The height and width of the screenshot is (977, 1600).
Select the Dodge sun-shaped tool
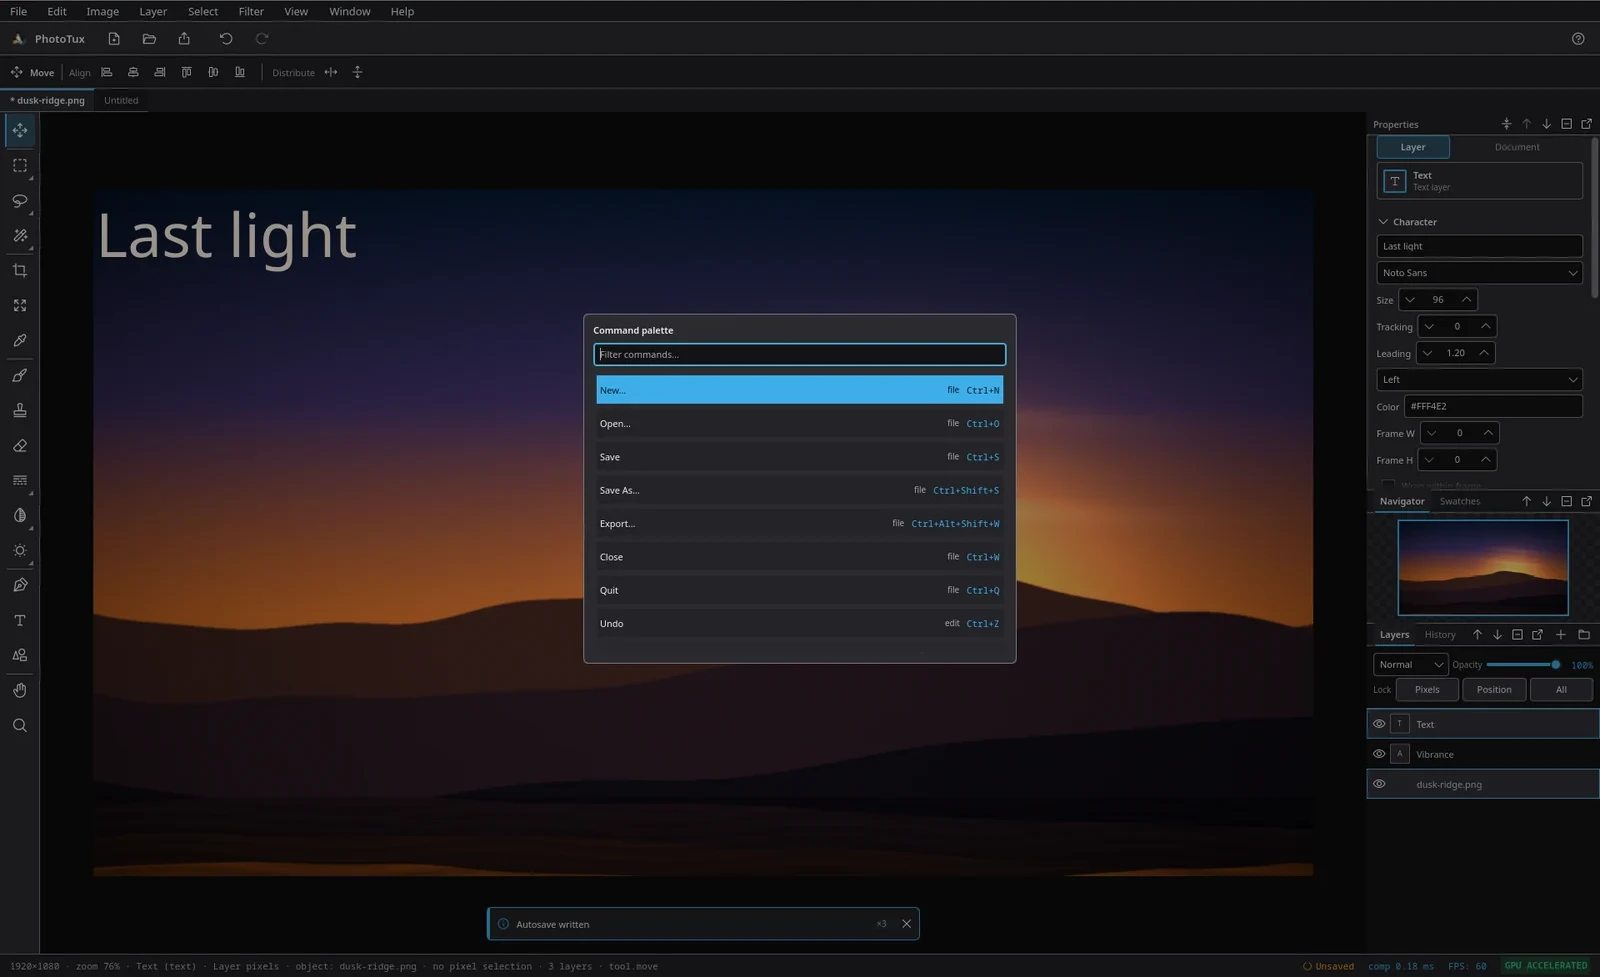pos(19,550)
